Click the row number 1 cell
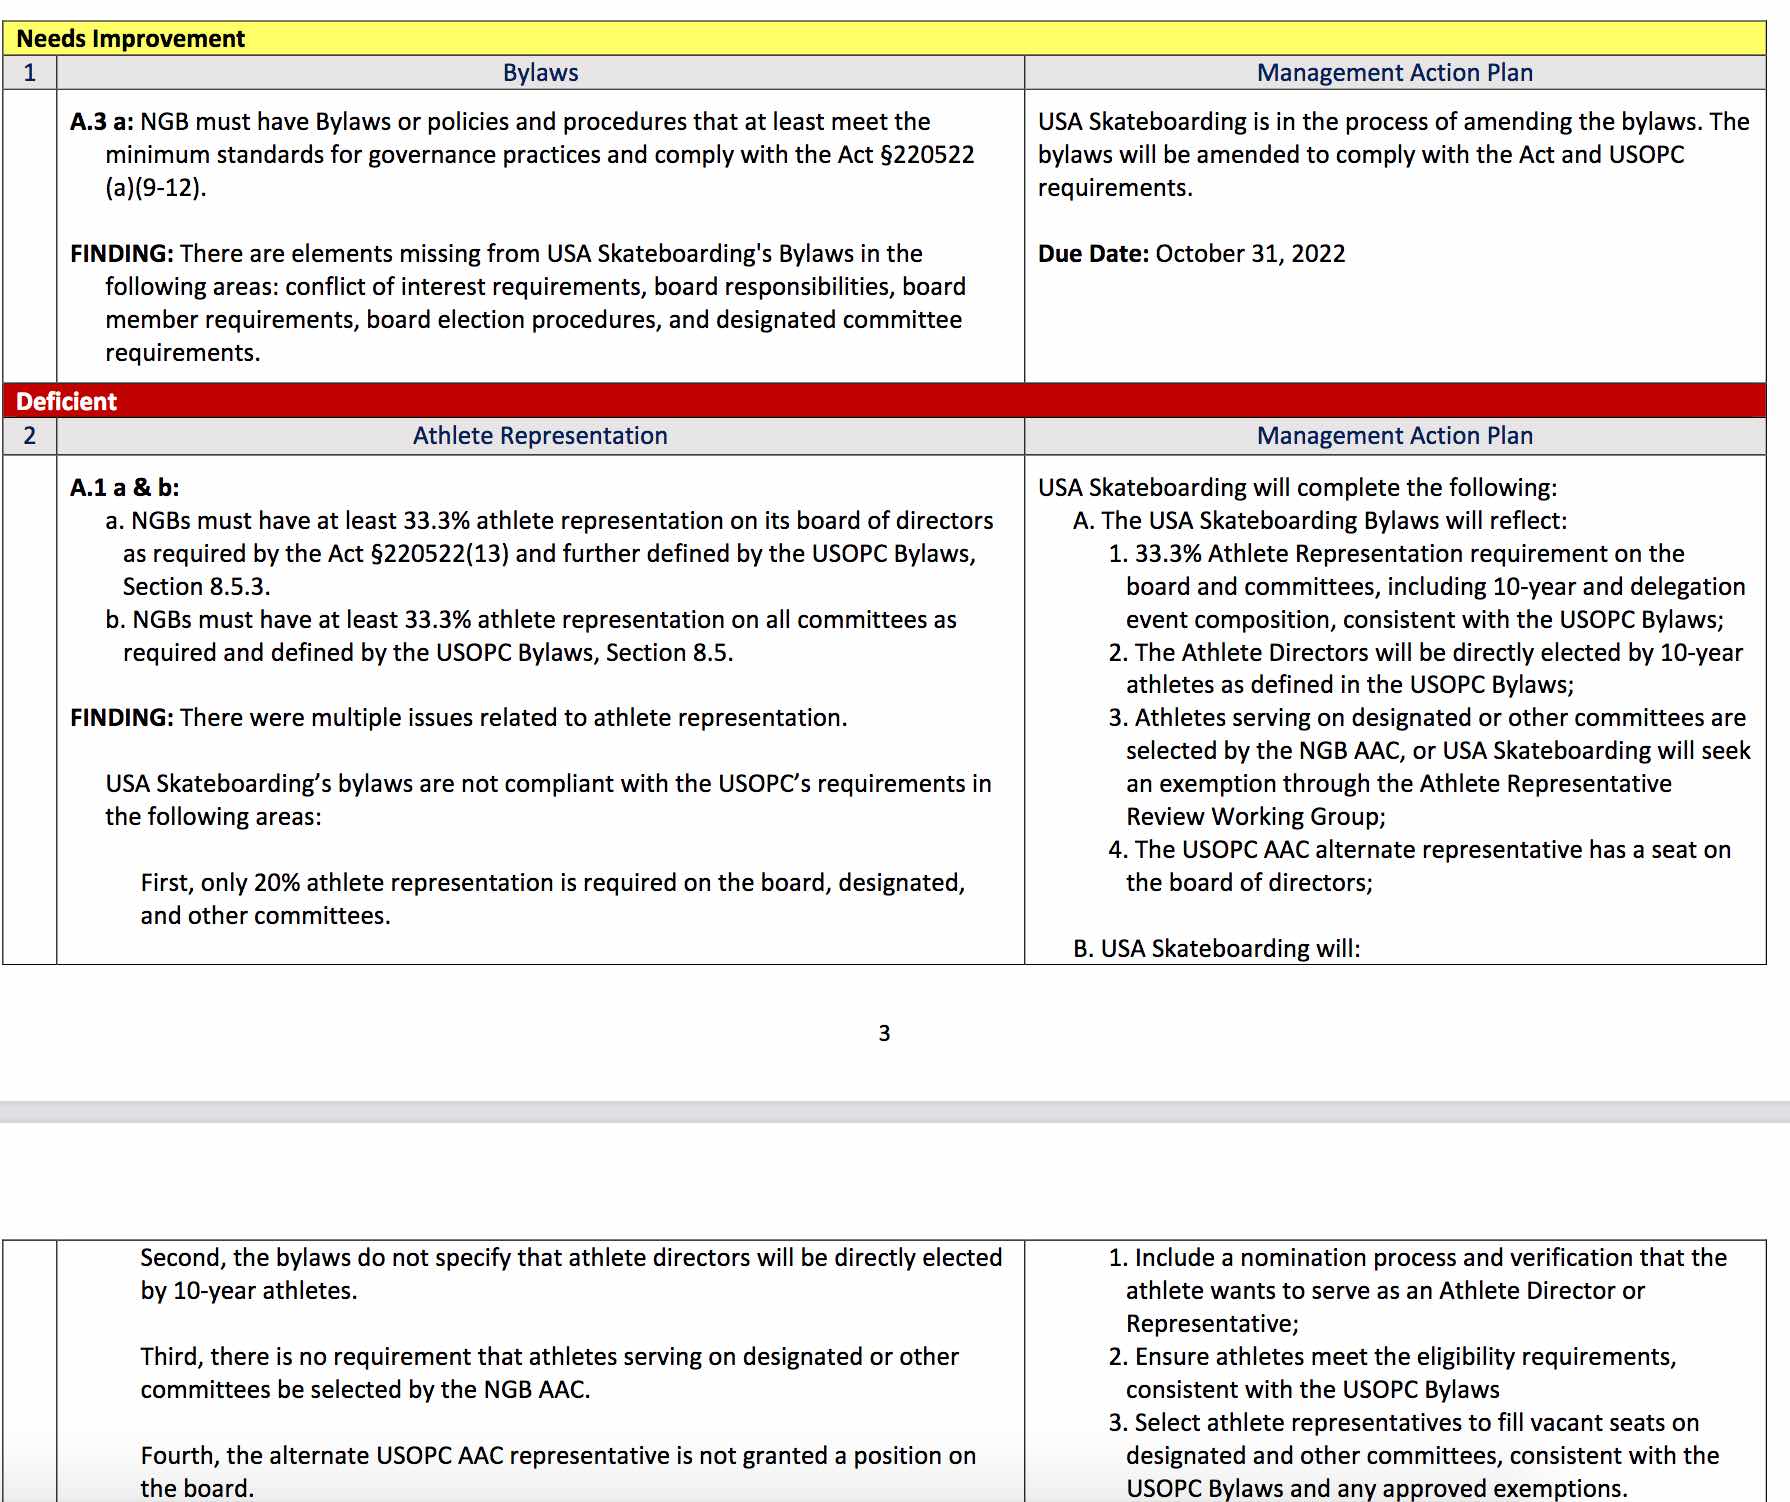 coord(30,73)
